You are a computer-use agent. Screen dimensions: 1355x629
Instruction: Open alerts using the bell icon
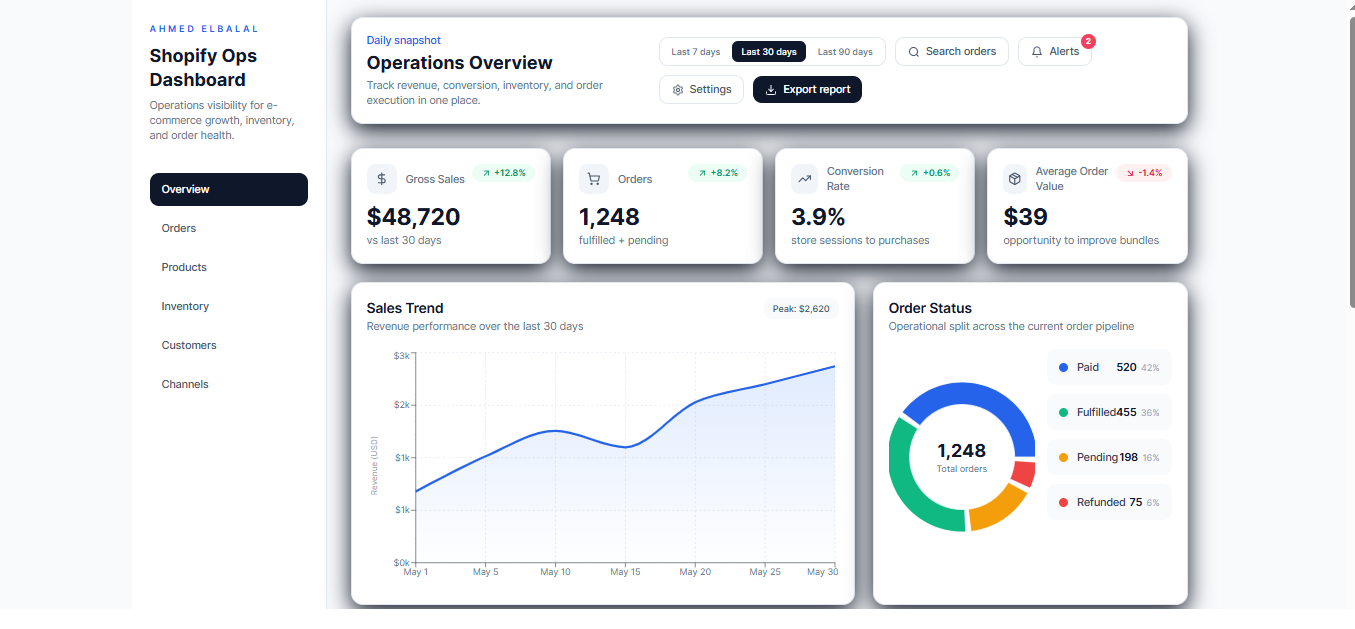click(1037, 51)
